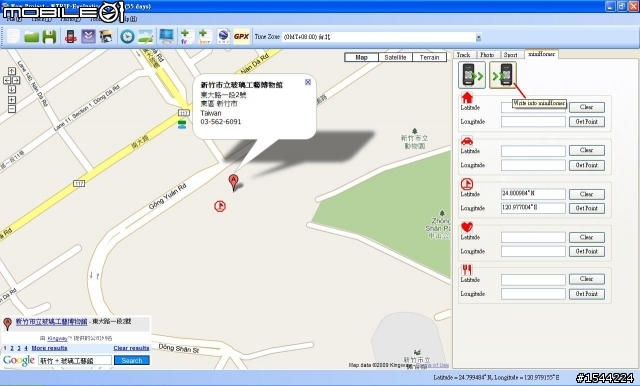The width and height of the screenshot is (640, 386).
Task: Go to search results page 2
Action: point(12,348)
